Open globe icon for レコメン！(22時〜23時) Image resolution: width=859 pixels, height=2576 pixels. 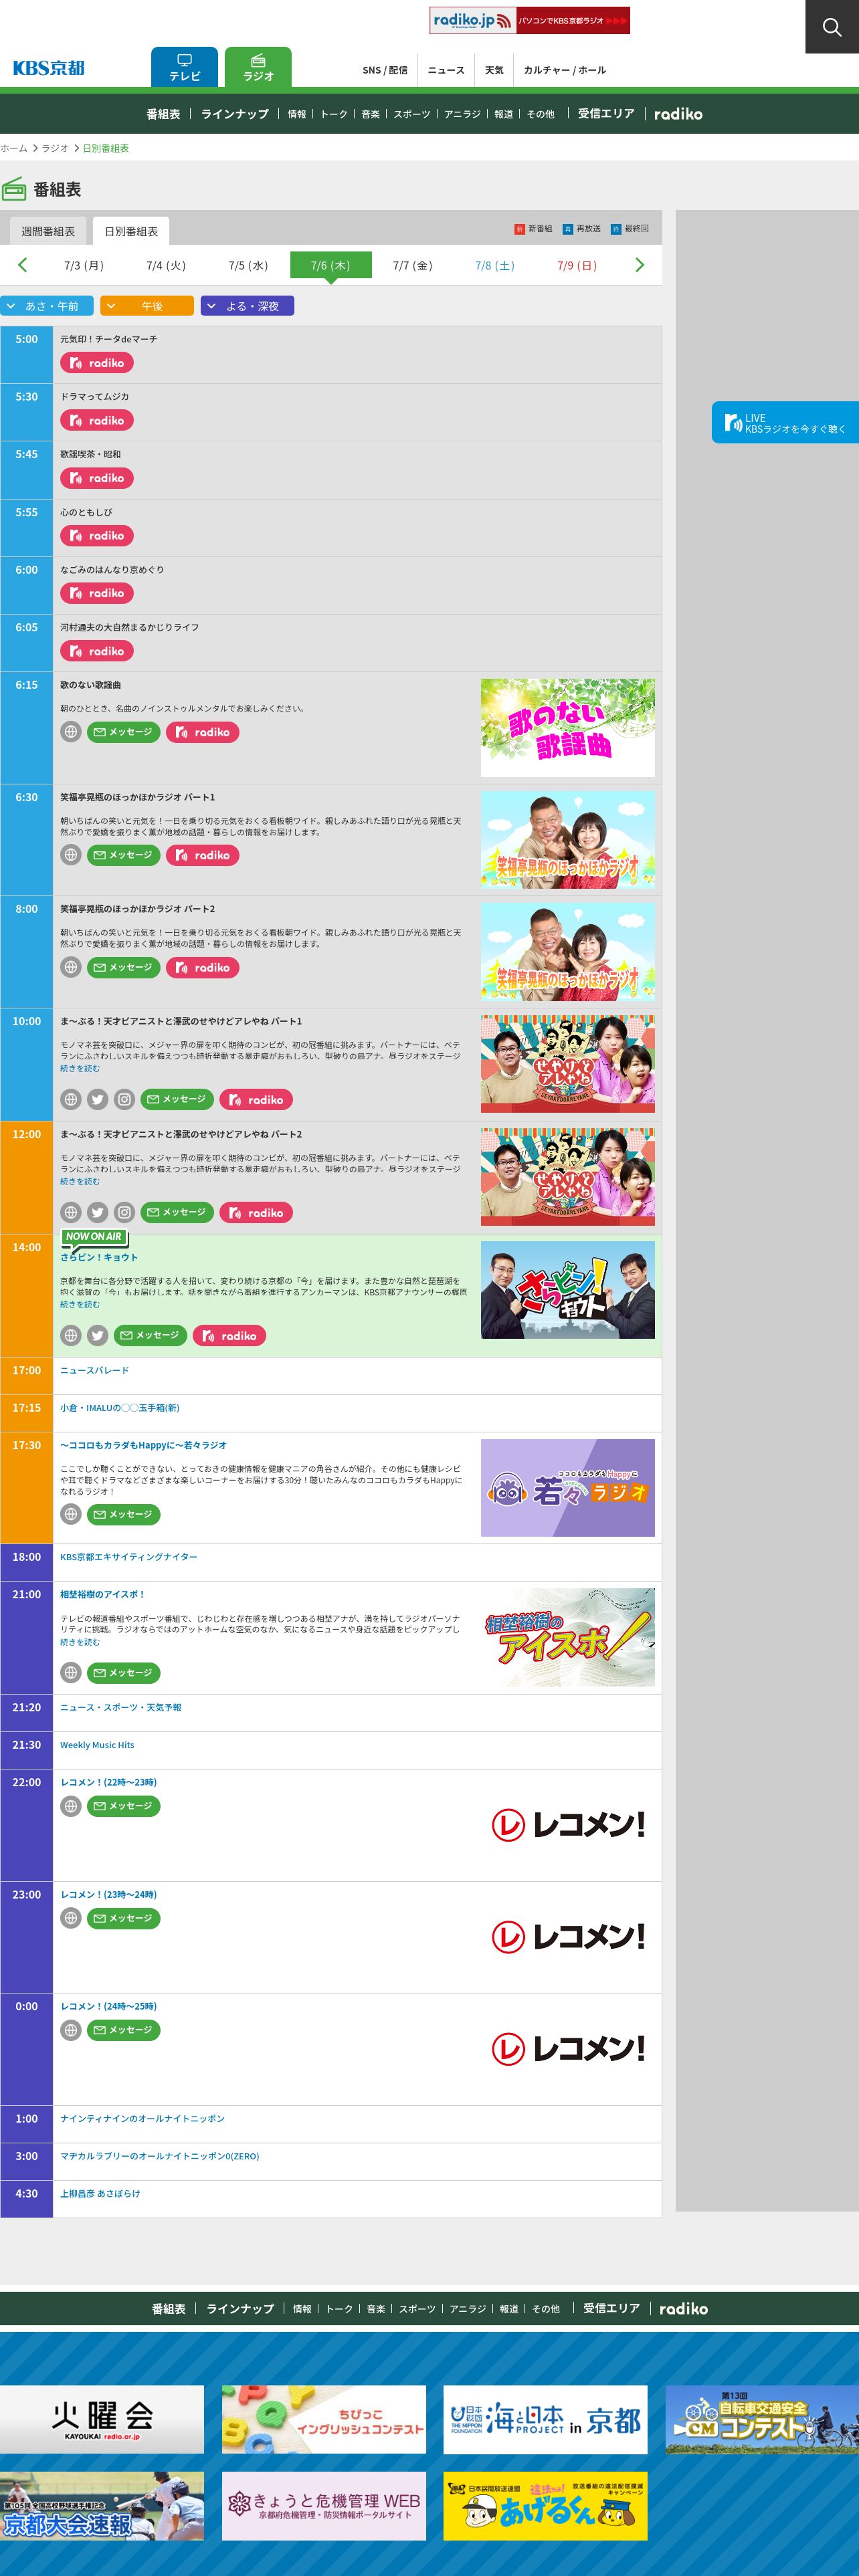pyautogui.click(x=71, y=1806)
